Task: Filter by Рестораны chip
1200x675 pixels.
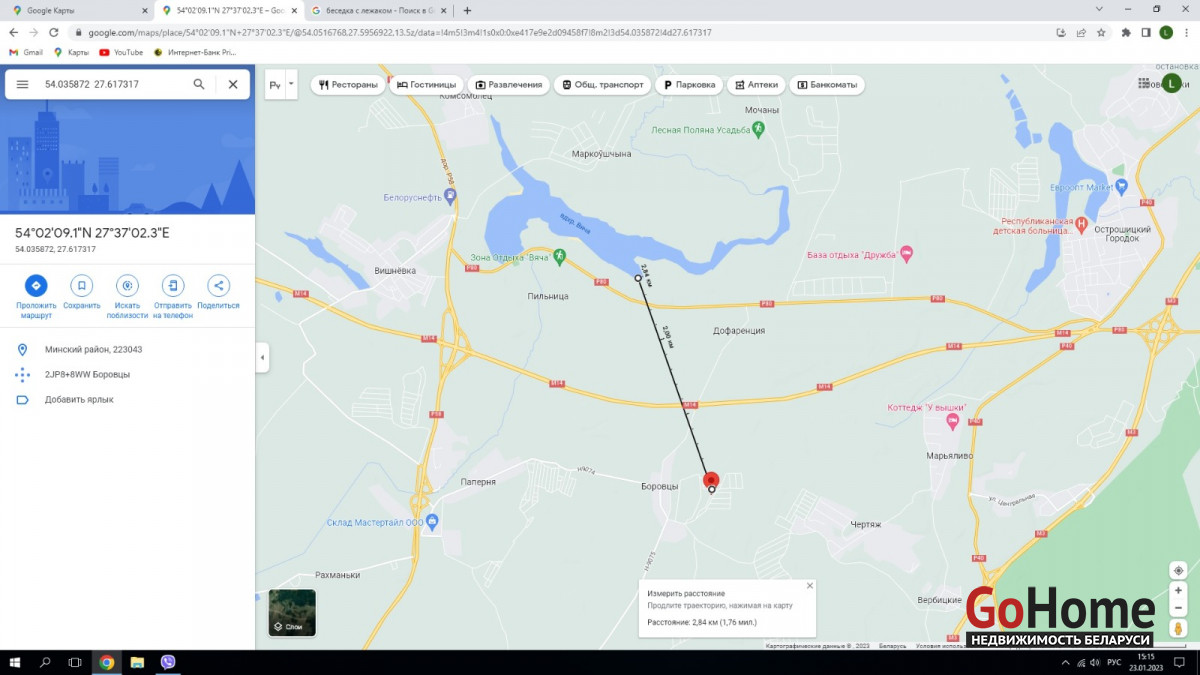Action: (x=349, y=85)
